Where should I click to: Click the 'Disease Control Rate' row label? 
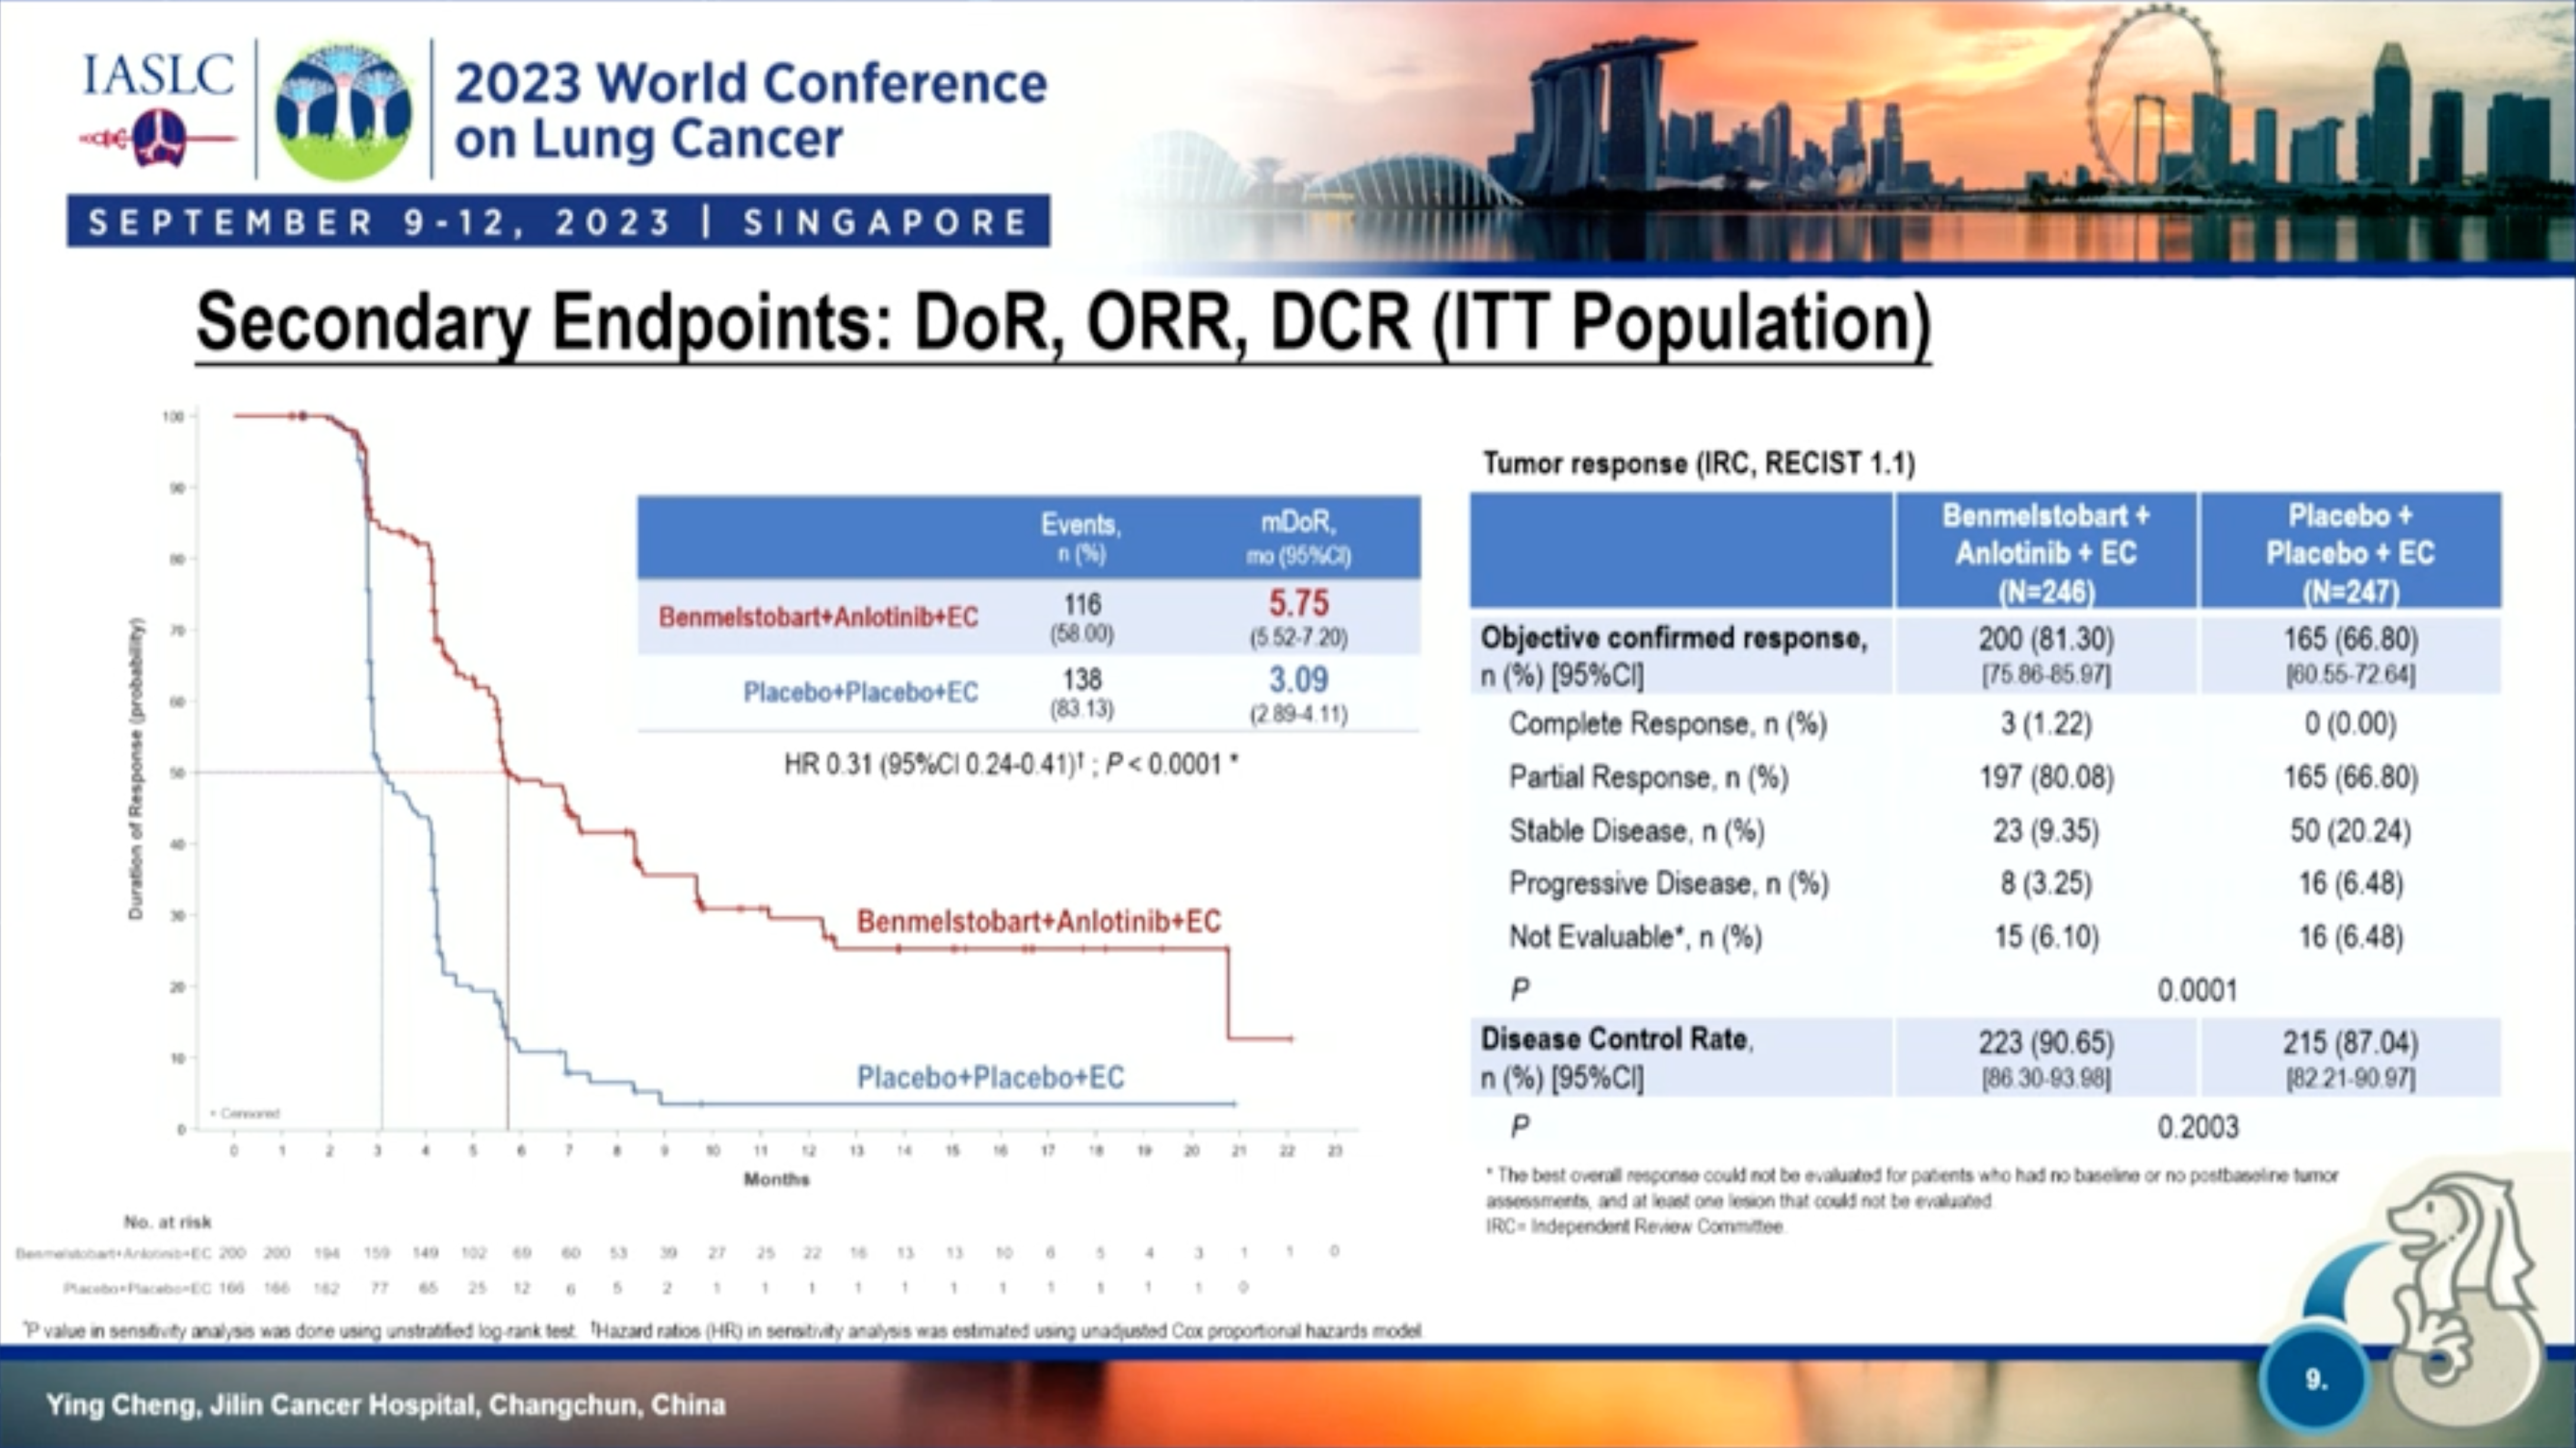tap(1616, 1058)
